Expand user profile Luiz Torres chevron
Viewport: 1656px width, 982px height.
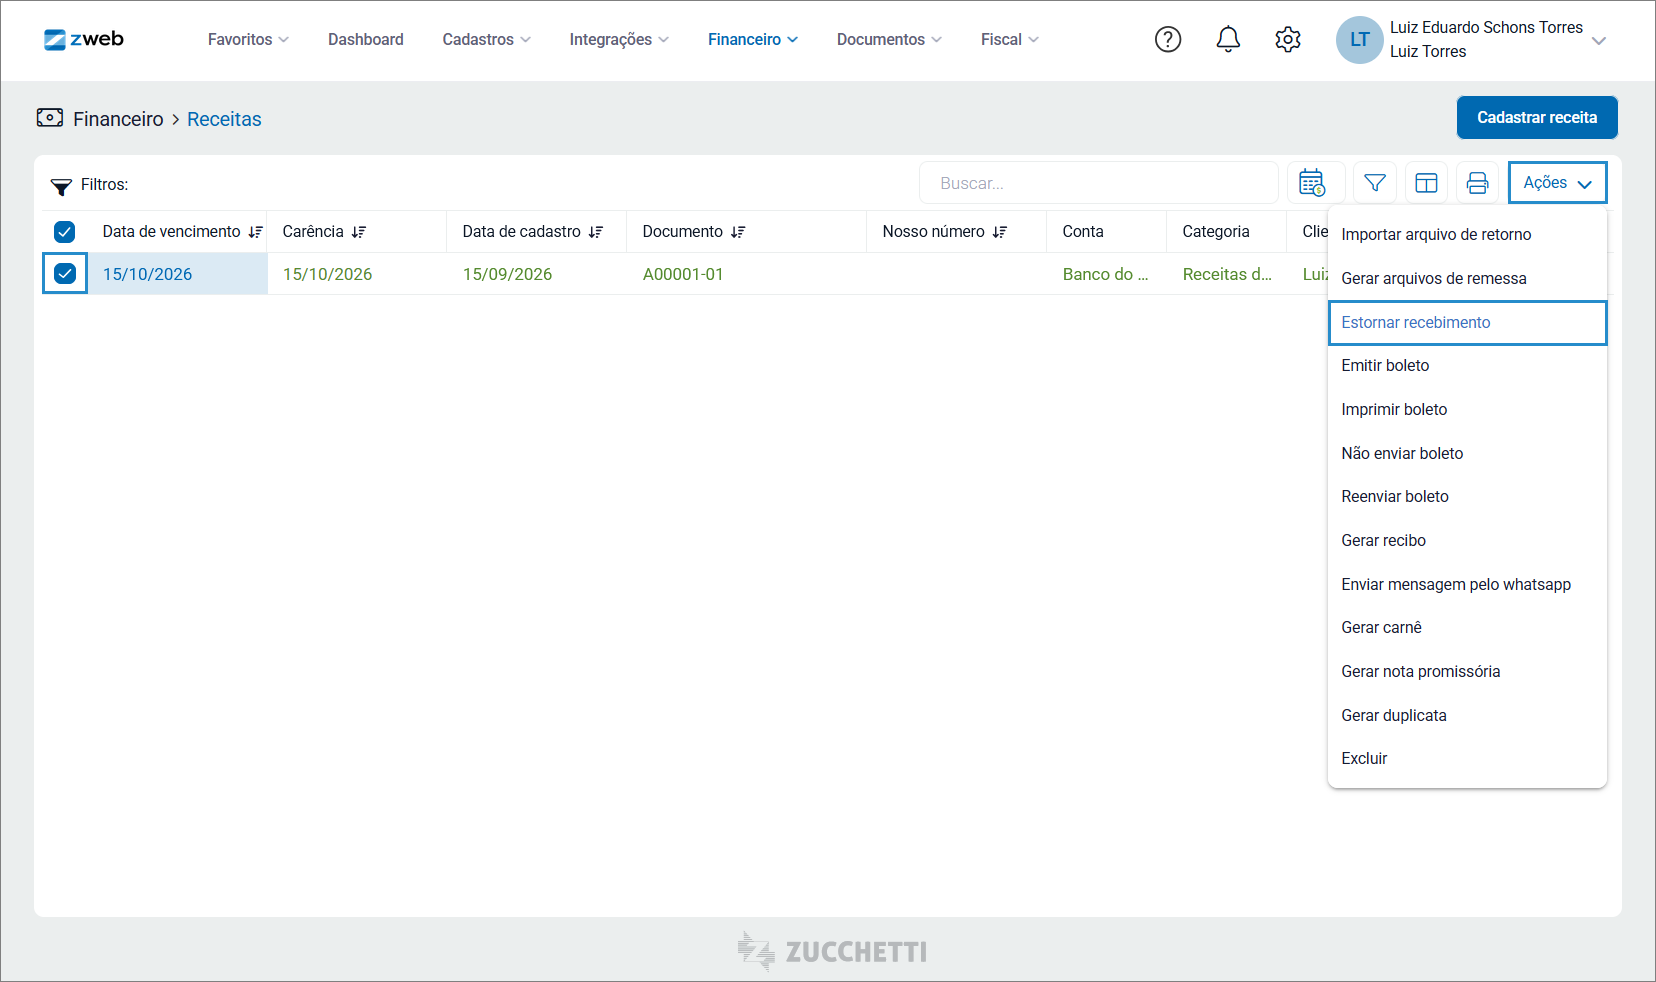1599,41
